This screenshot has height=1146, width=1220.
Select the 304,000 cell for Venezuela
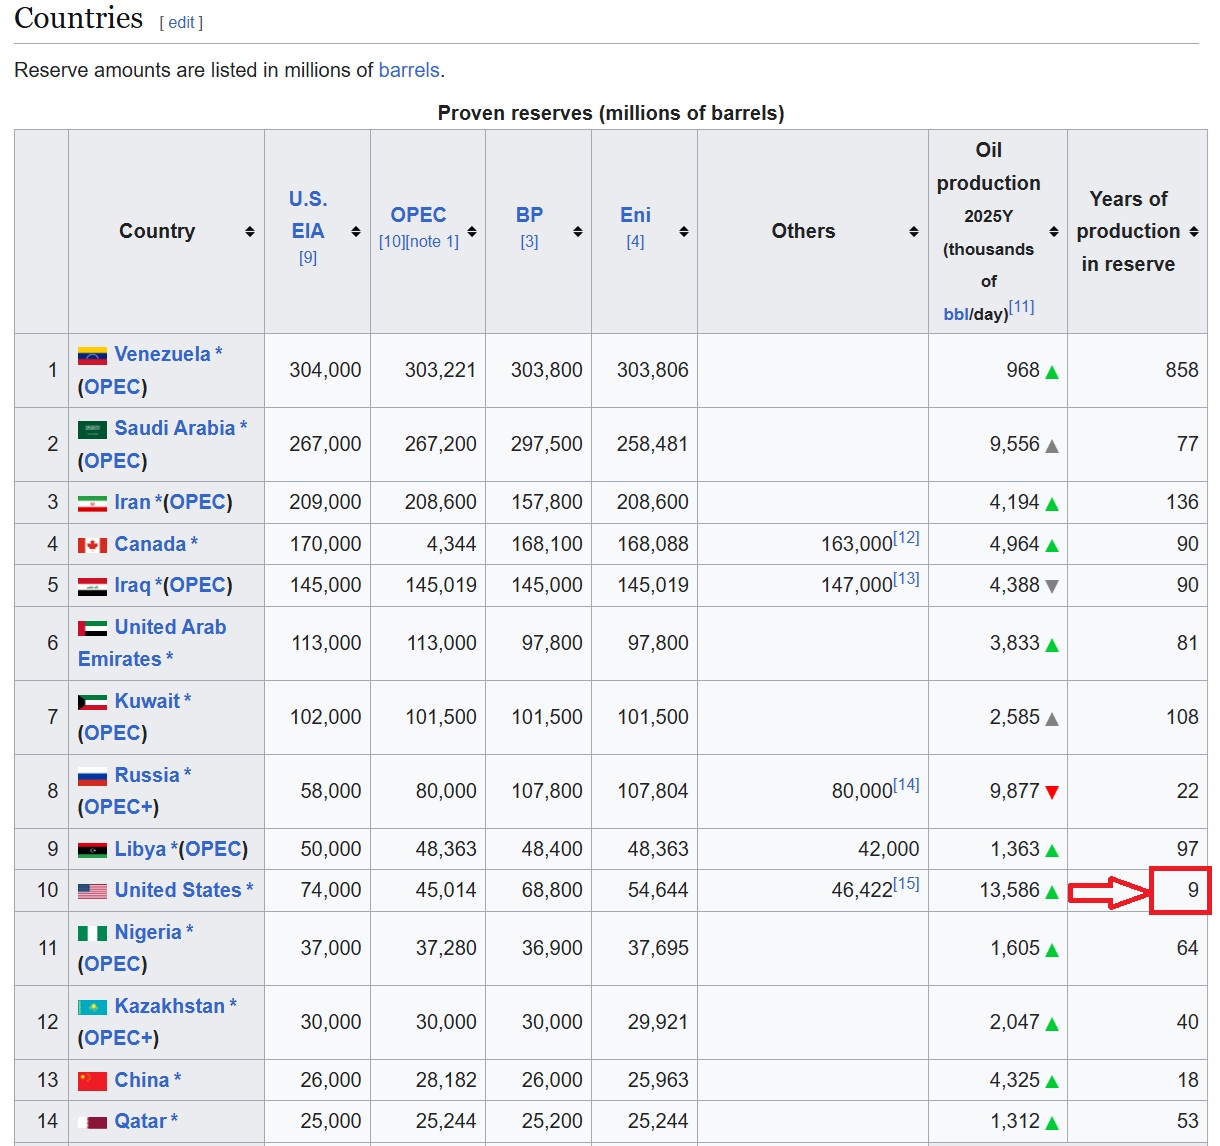pos(317,370)
